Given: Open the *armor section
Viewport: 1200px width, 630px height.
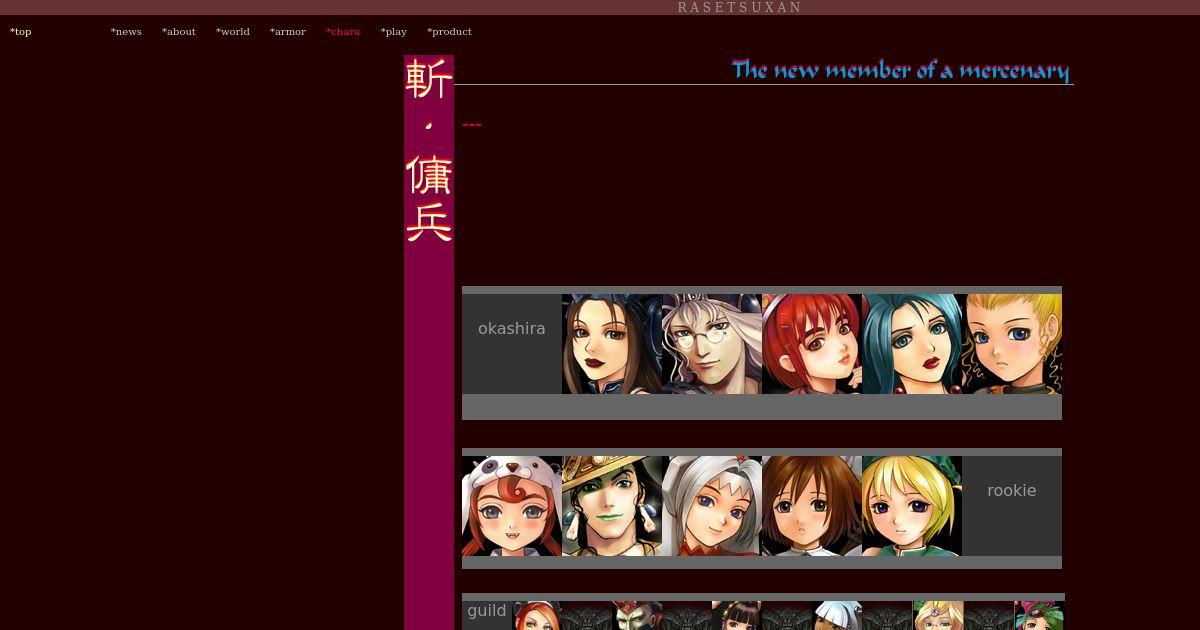Looking at the screenshot, I should (x=288, y=32).
